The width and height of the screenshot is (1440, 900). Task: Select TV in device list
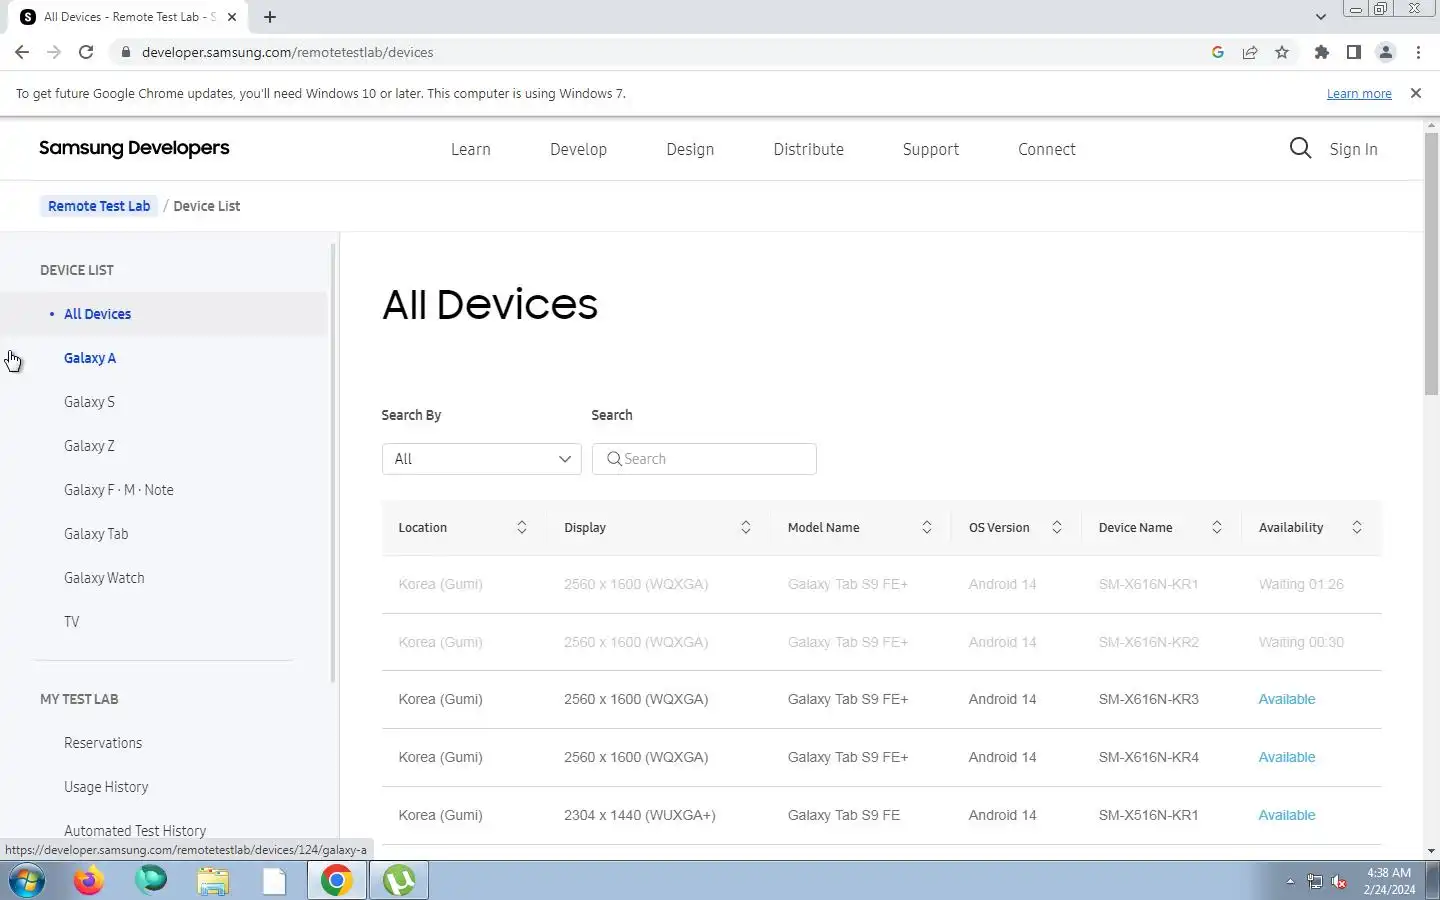[x=72, y=622]
